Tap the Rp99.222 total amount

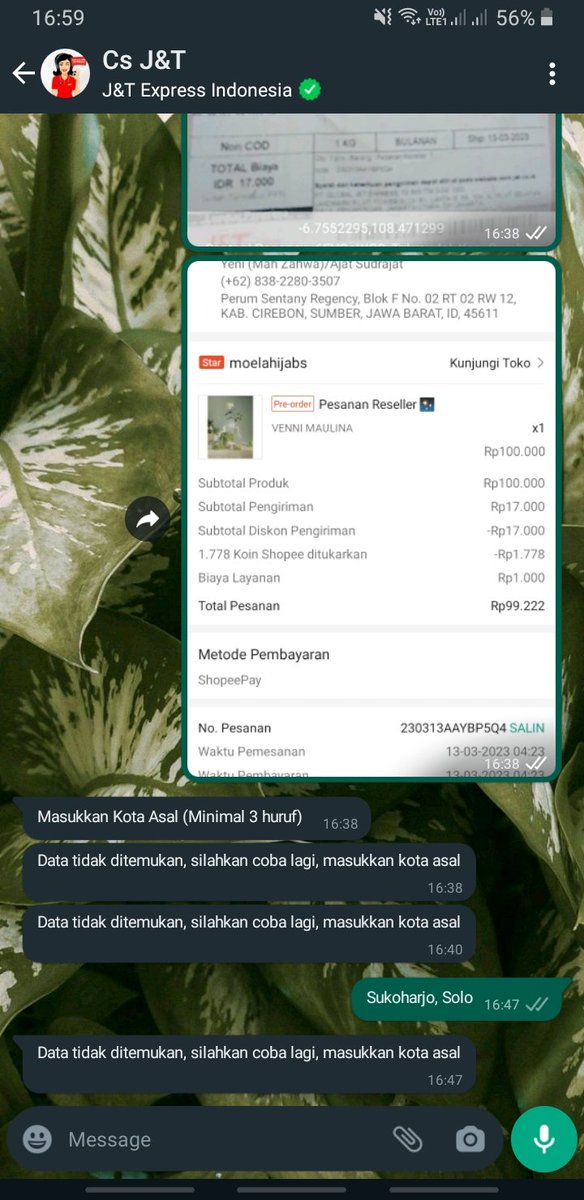(x=517, y=606)
